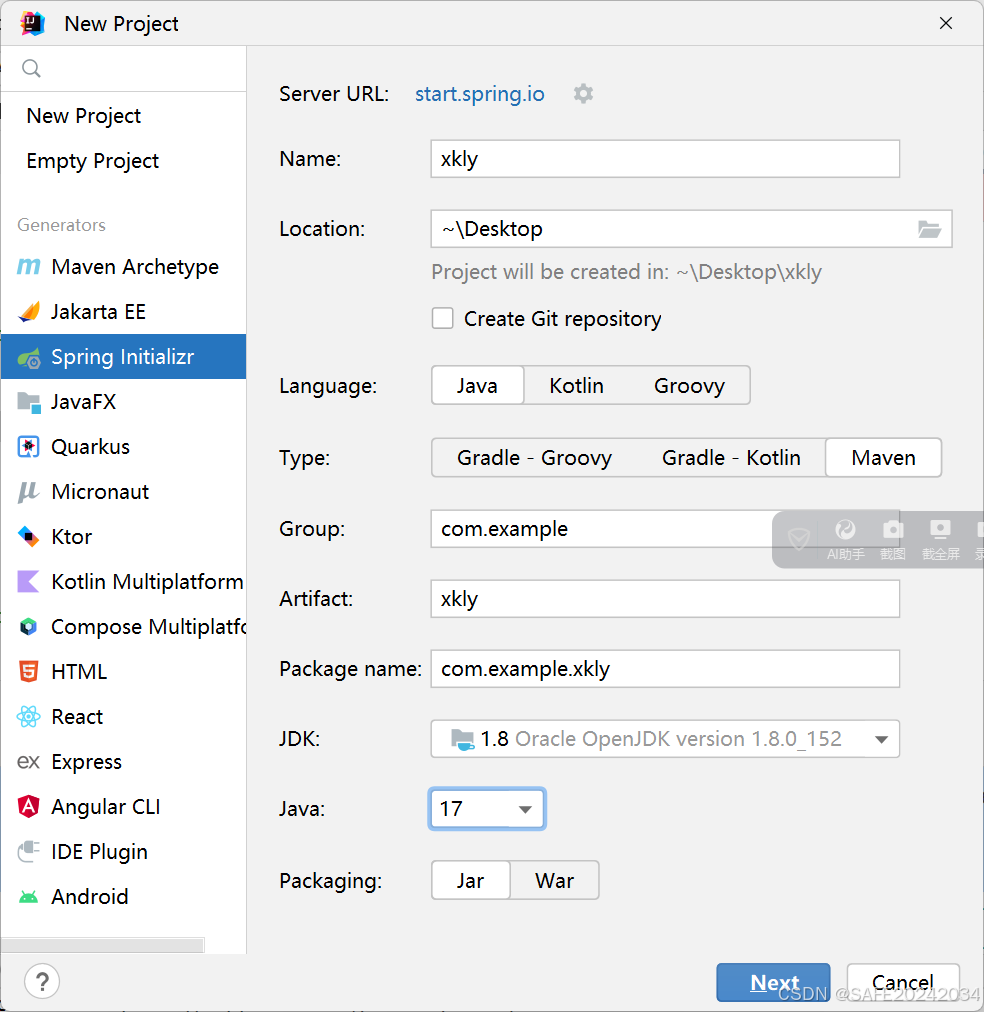Enable the Create Git repository checkbox
The image size is (984, 1012).
click(442, 318)
